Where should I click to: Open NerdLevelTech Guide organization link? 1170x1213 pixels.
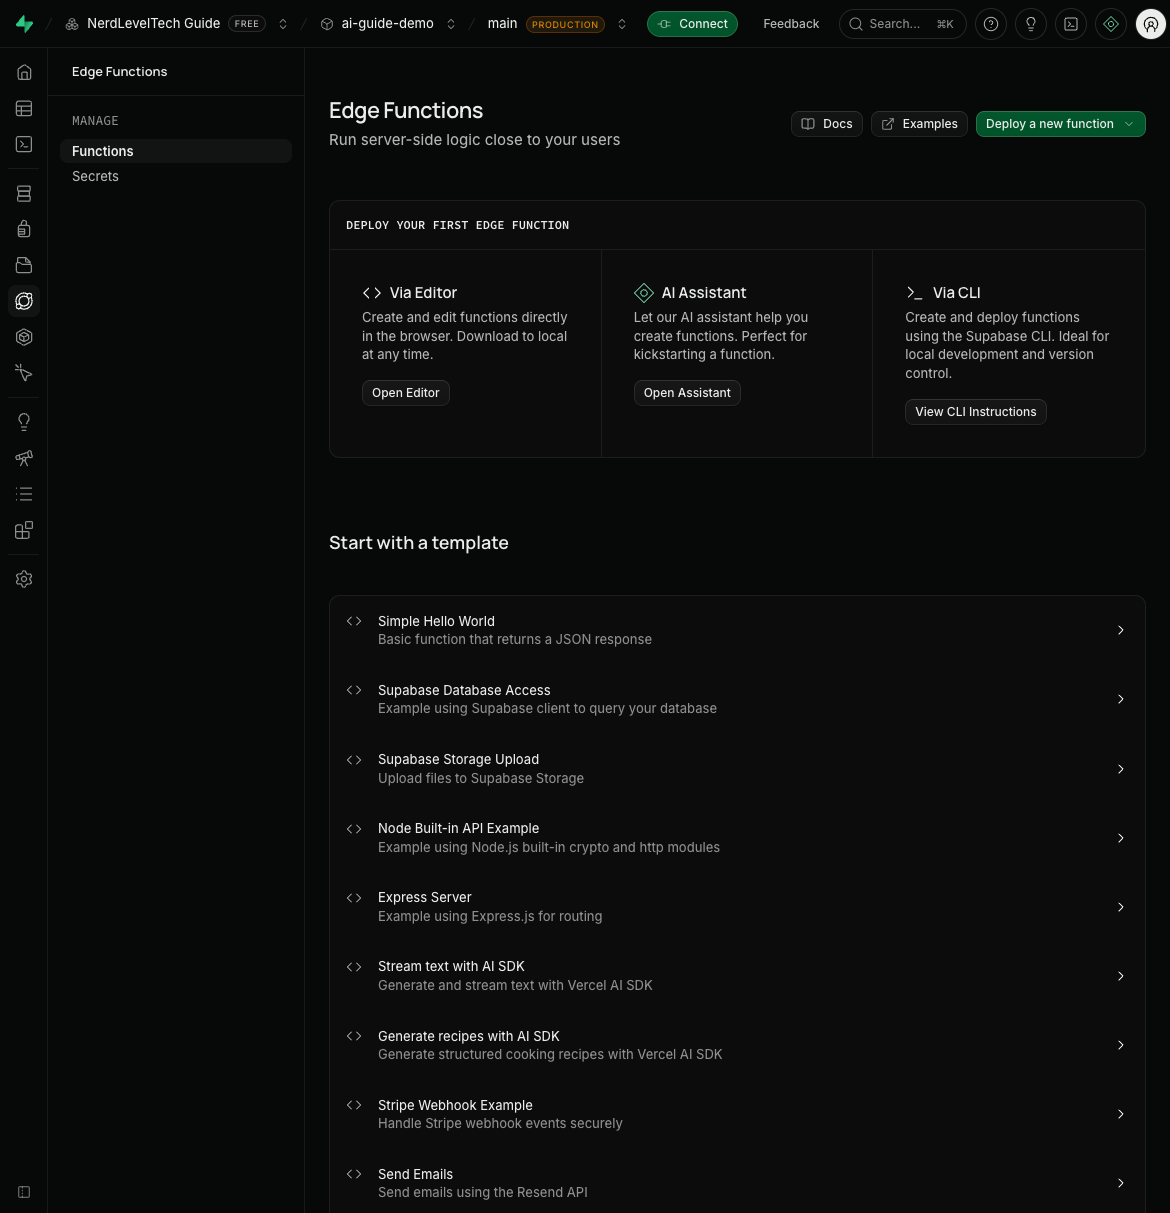click(153, 24)
